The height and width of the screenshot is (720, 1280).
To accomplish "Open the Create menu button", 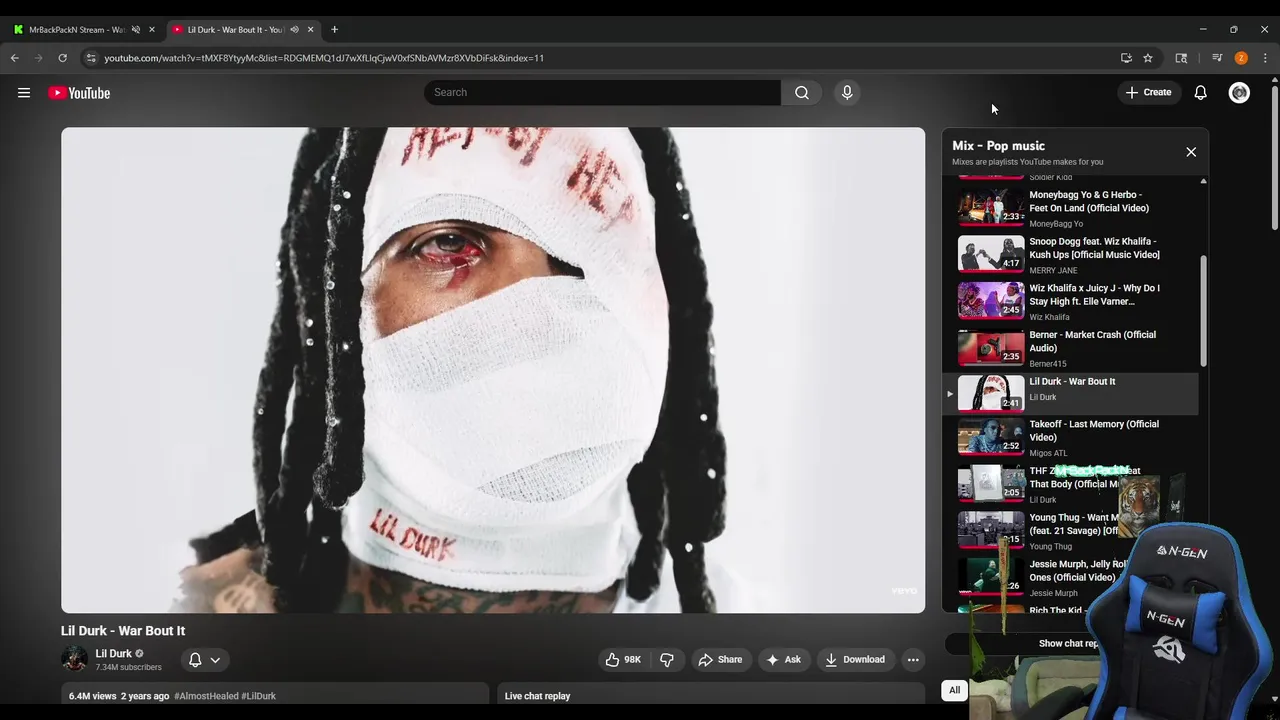I will (1148, 92).
